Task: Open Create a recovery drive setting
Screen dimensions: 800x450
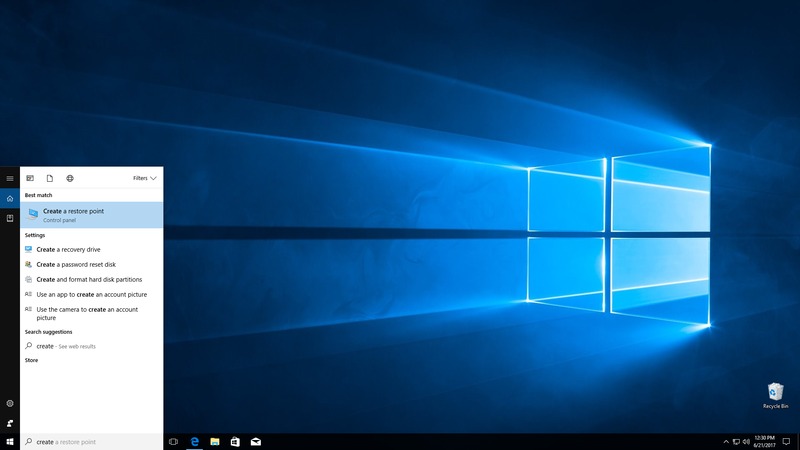Action: coord(67,249)
